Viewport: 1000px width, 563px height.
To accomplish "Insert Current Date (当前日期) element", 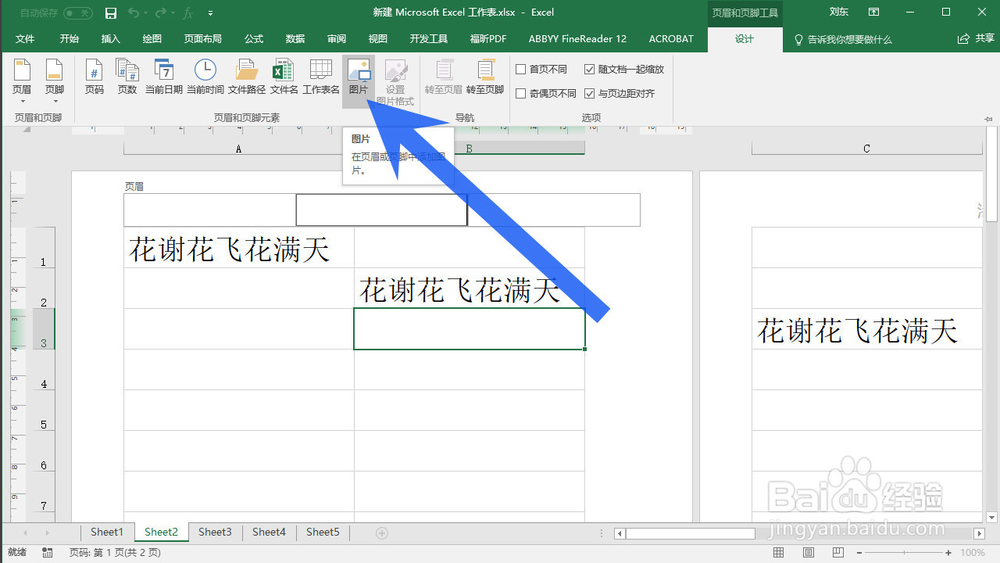I will [164, 77].
